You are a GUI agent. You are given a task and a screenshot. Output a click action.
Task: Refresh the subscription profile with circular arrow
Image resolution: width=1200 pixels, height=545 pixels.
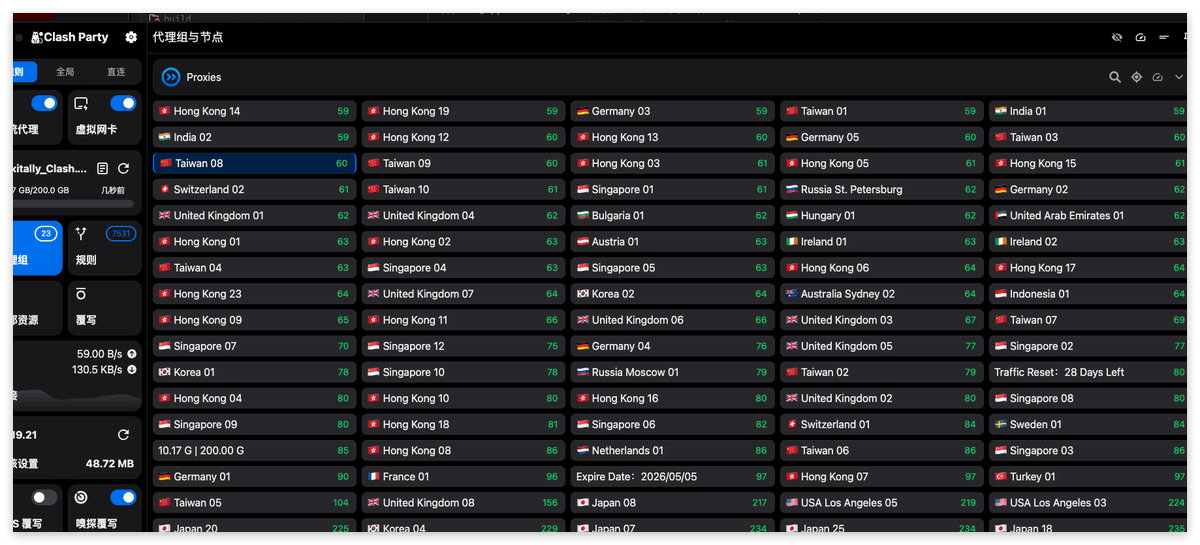pos(123,169)
